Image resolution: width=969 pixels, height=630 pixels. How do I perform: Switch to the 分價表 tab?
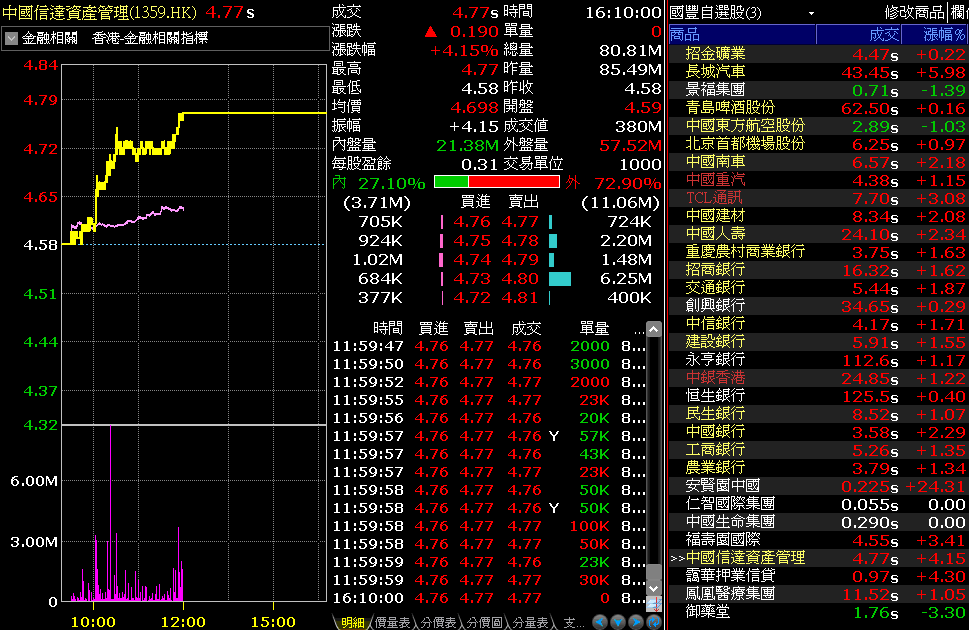tap(438, 623)
